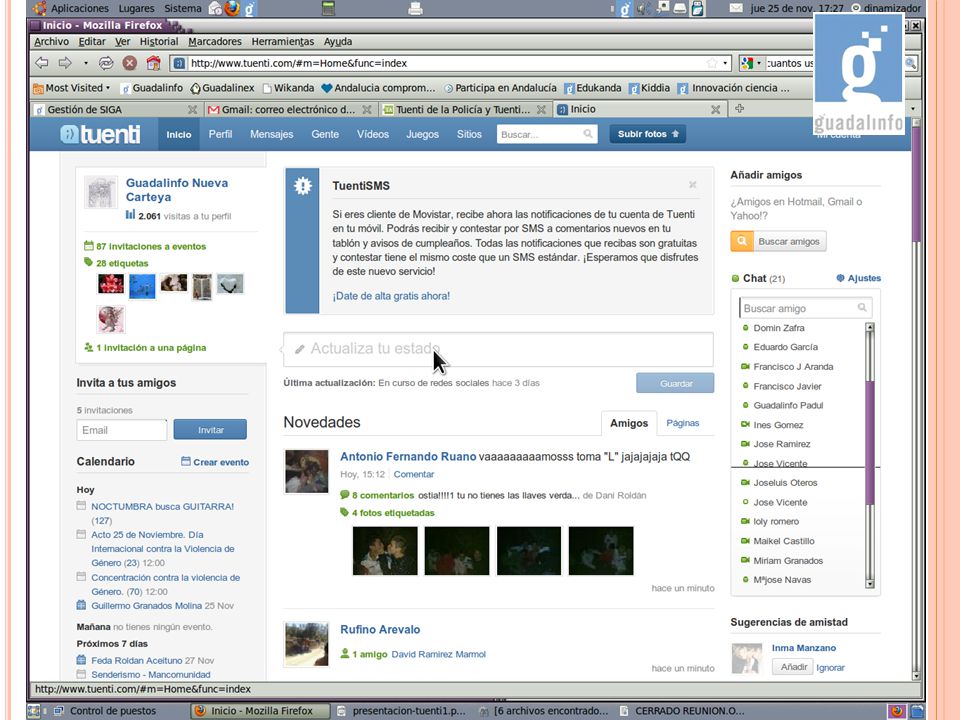Close the Gmail tab
Viewport: 960px width, 720px height.
(x=367, y=110)
